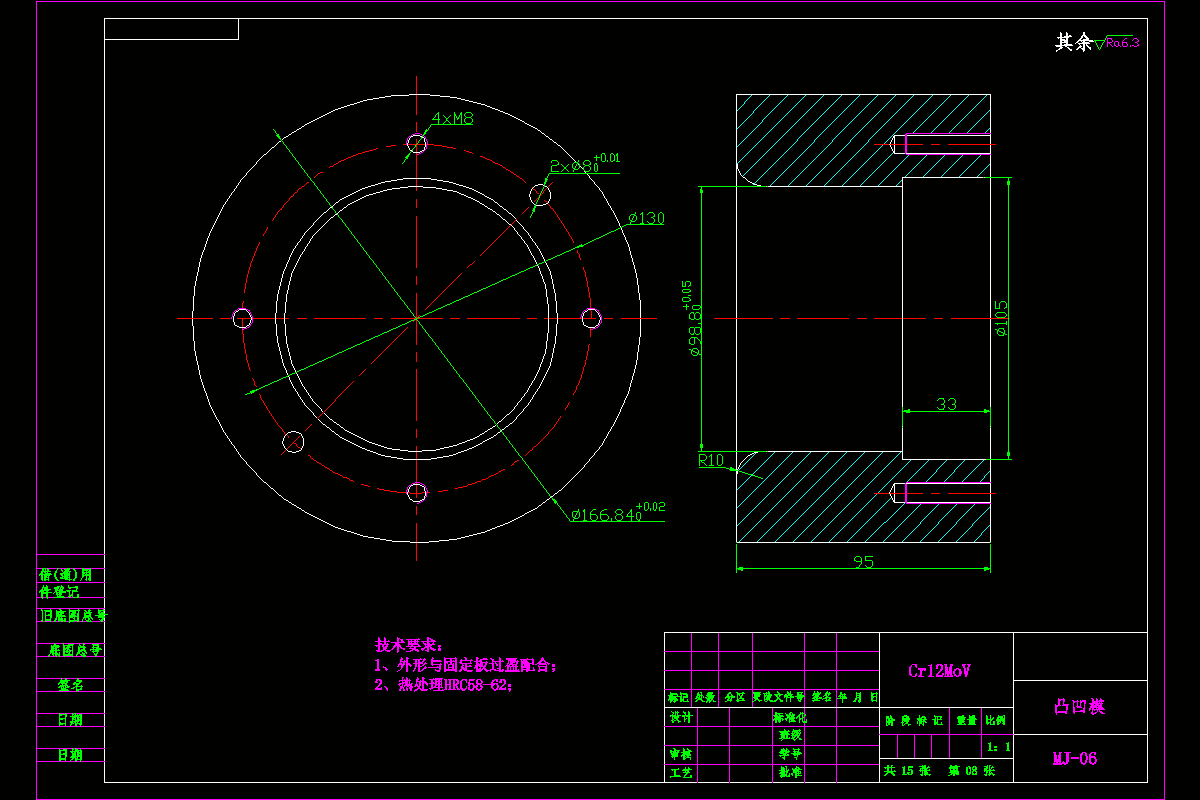Select the scale value '1:1'
This screenshot has width=1200, height=800.
point(998,747)
